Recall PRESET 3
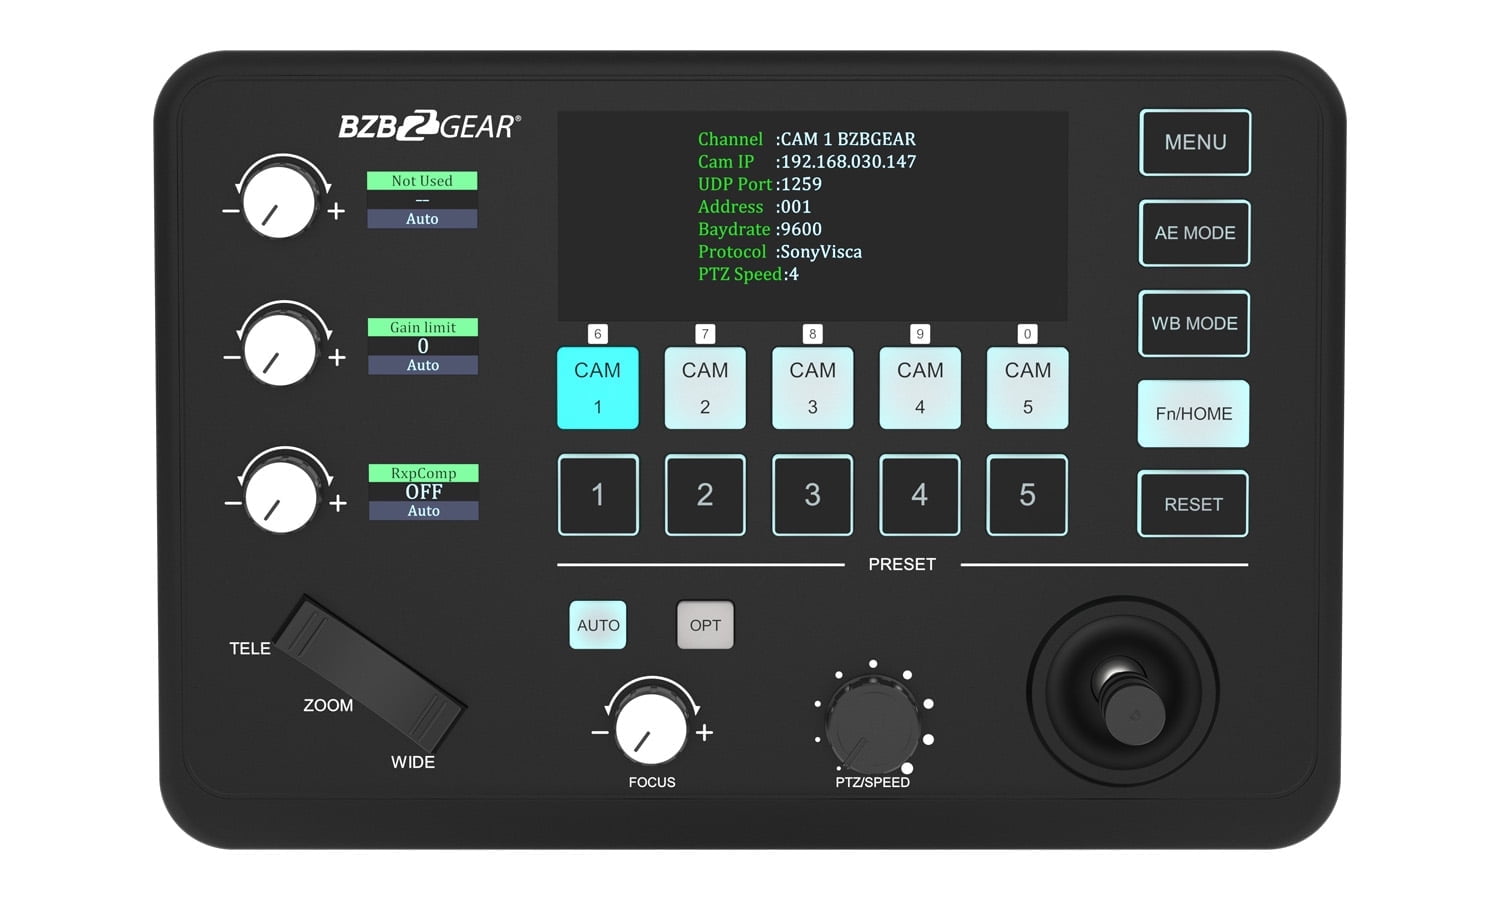This screenshot has height=900, width=1500. click(812, 495)
